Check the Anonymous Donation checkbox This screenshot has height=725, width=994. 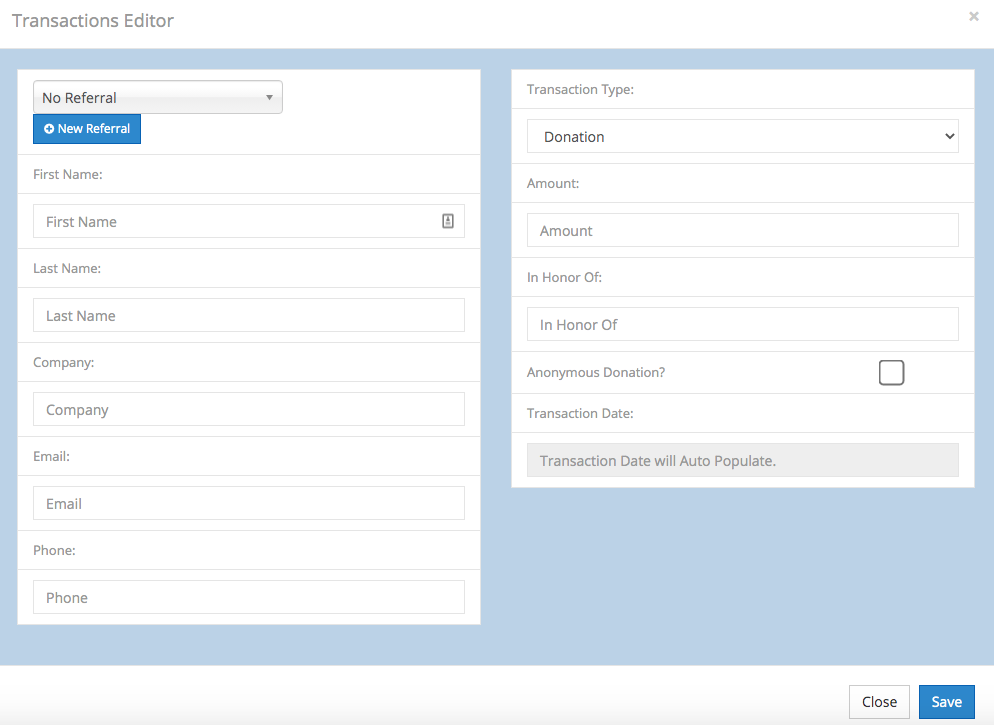[x=891, y=373]
